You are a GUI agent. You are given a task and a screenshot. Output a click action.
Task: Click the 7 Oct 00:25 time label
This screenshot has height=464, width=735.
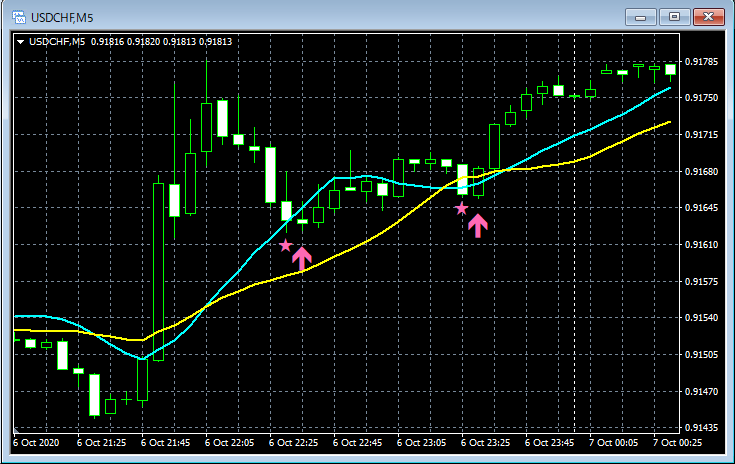click(677, 442)
